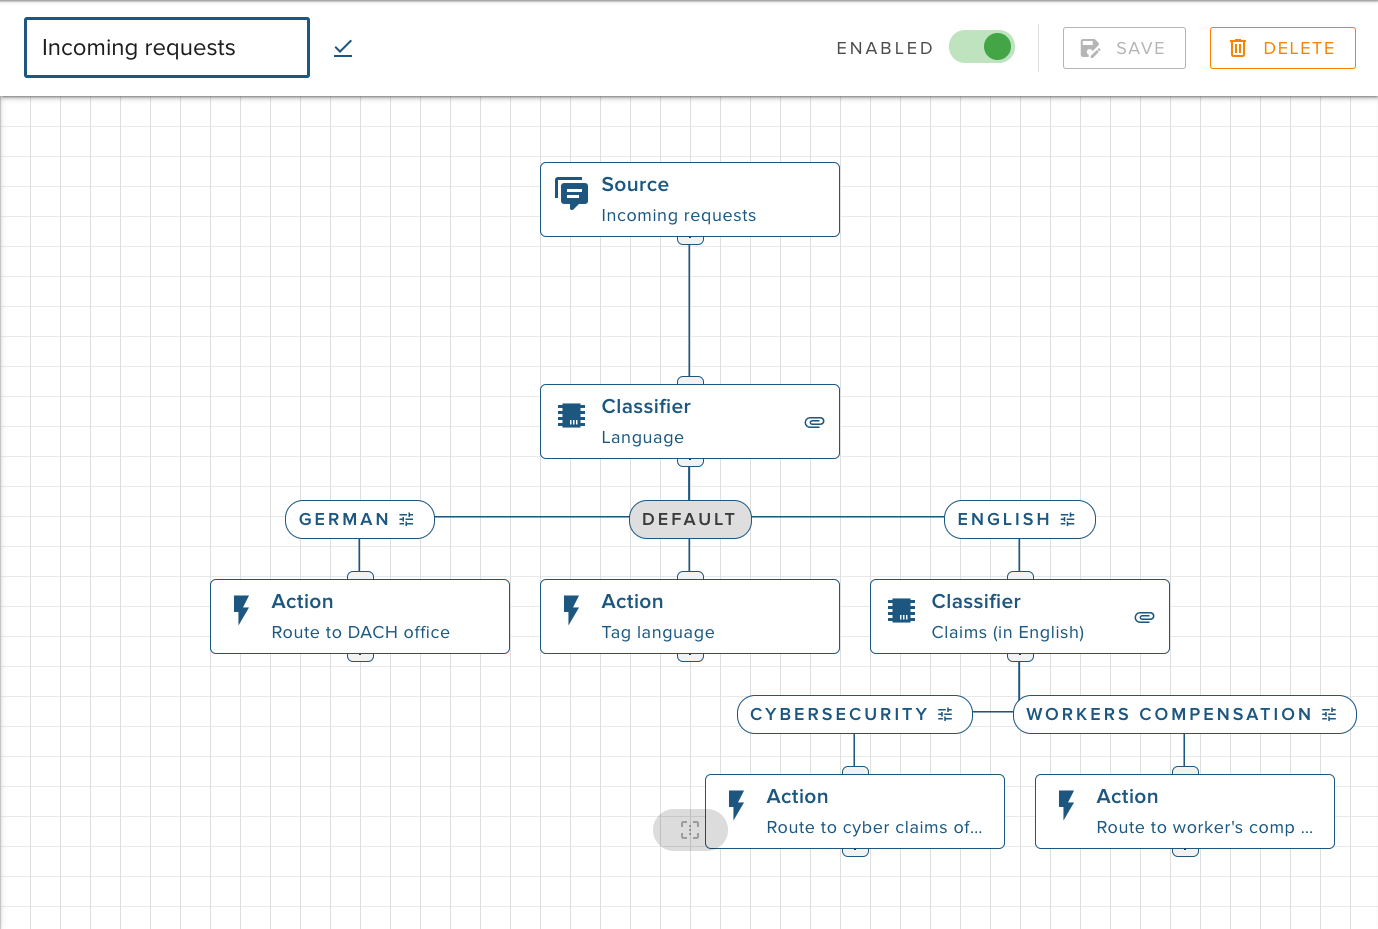Image resolution: width=1378 pixels, height=929 pixels.
Task: Click the Source node chat icon
Action: point(572,193)
